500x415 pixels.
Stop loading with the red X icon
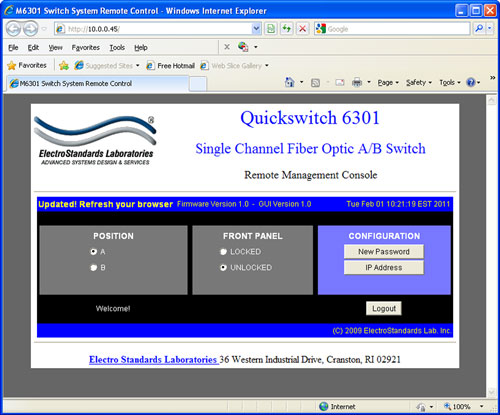[302, 29]
